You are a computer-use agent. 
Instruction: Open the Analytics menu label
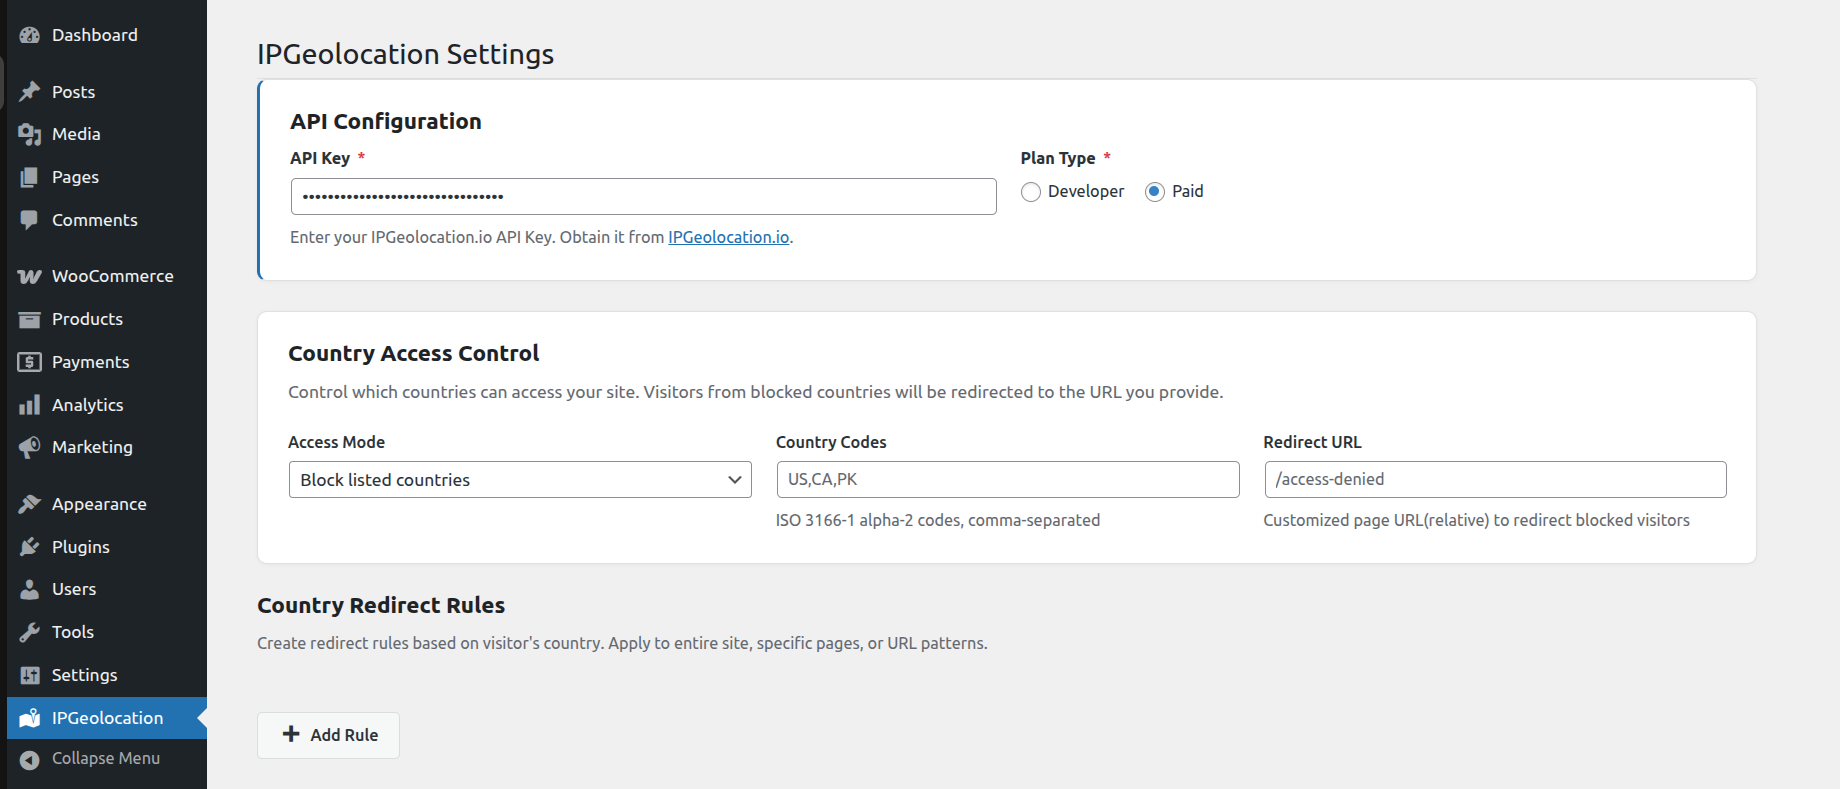(88, 405)
